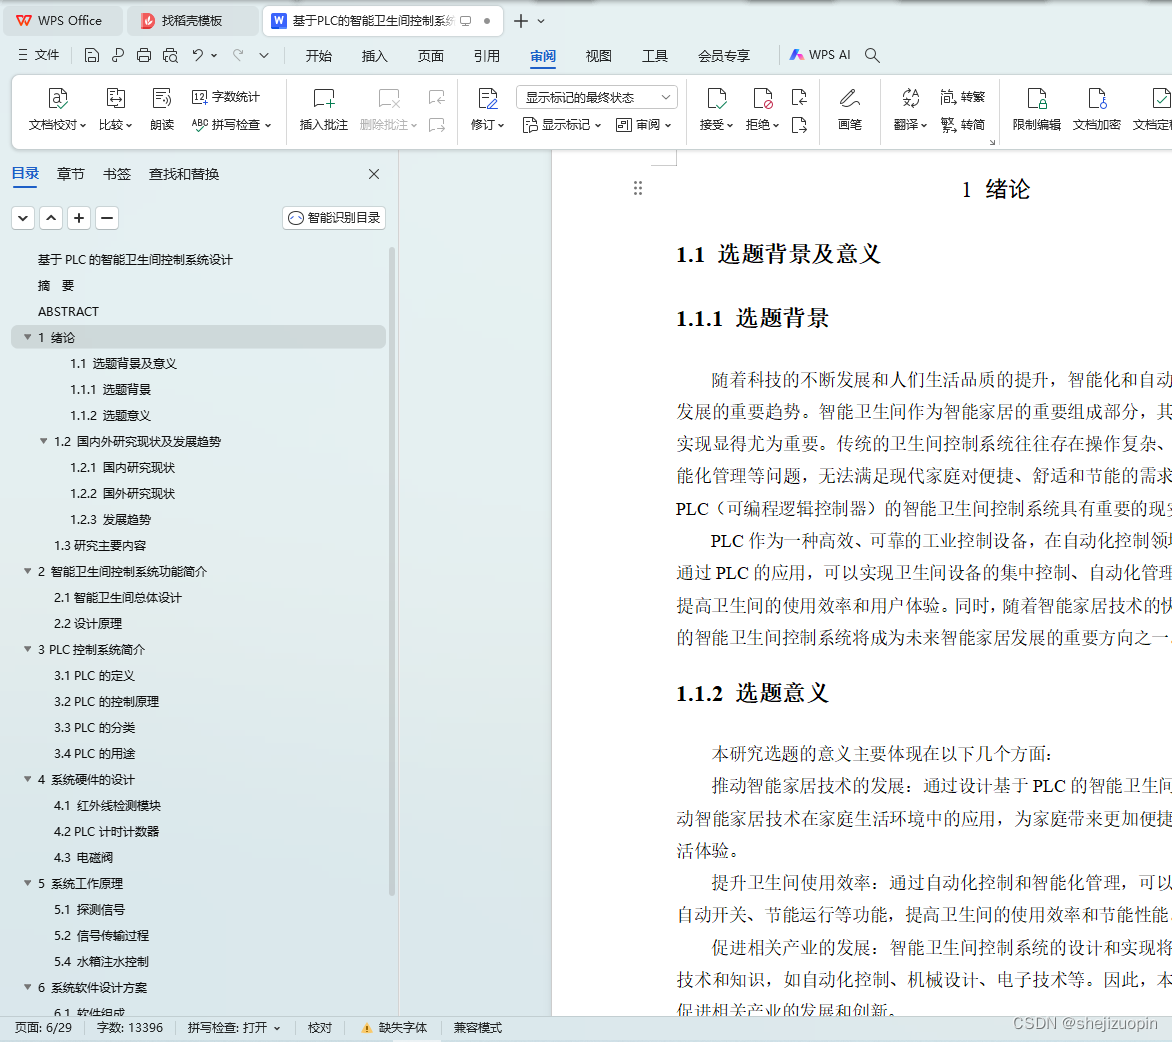
Task: Click the navigation pane vertical scrollbar
Action: point(392,572)
